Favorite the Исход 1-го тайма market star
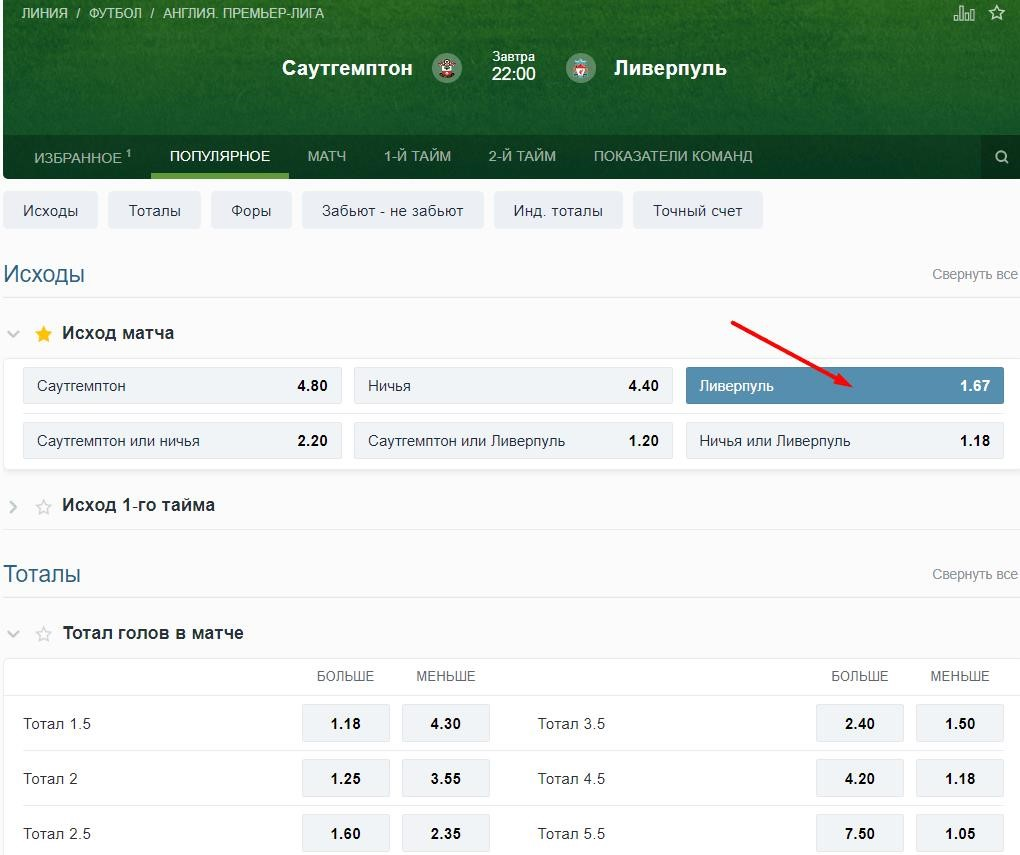Viewport: 1020px width, 855px height. point(44,506)
